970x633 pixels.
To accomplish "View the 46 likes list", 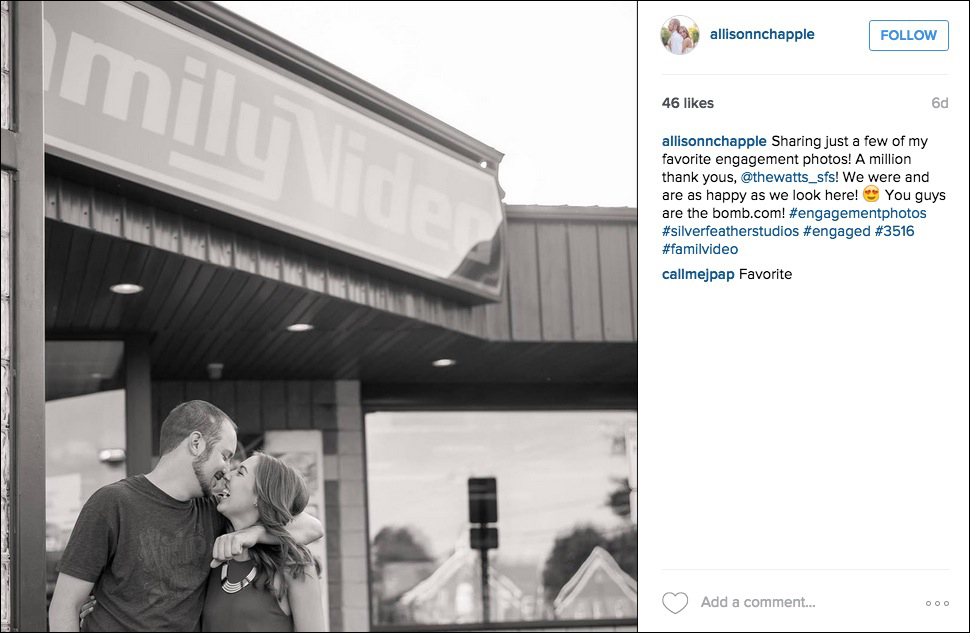I will coord(687,103).
